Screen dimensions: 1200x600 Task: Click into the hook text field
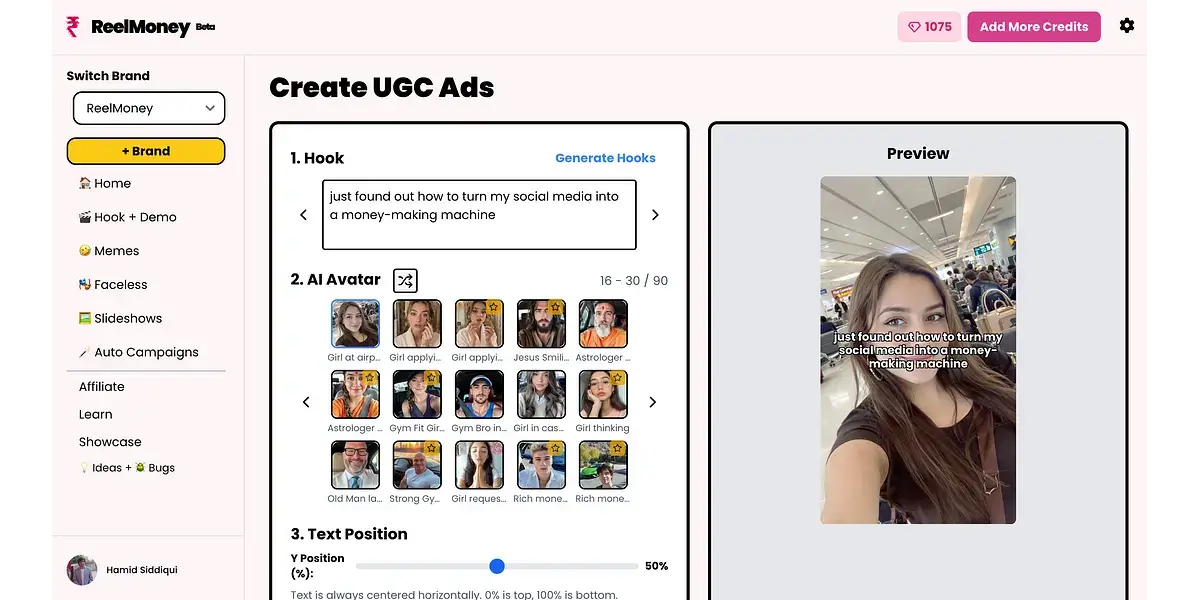(x=479, y=215)
